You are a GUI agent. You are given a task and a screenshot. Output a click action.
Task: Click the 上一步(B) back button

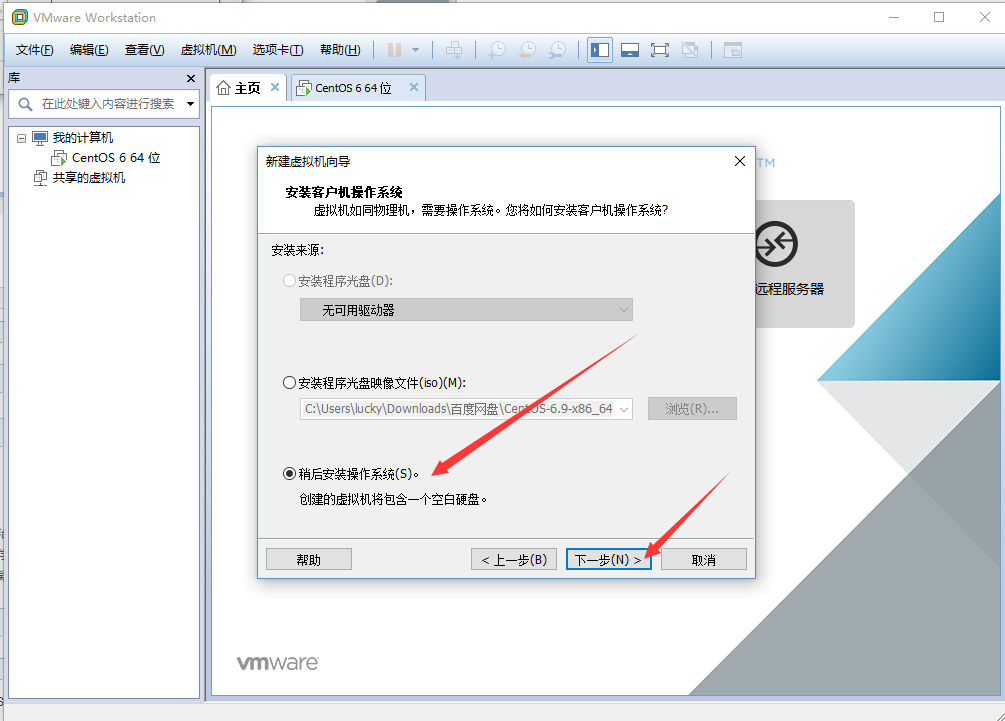coord(514,559)
